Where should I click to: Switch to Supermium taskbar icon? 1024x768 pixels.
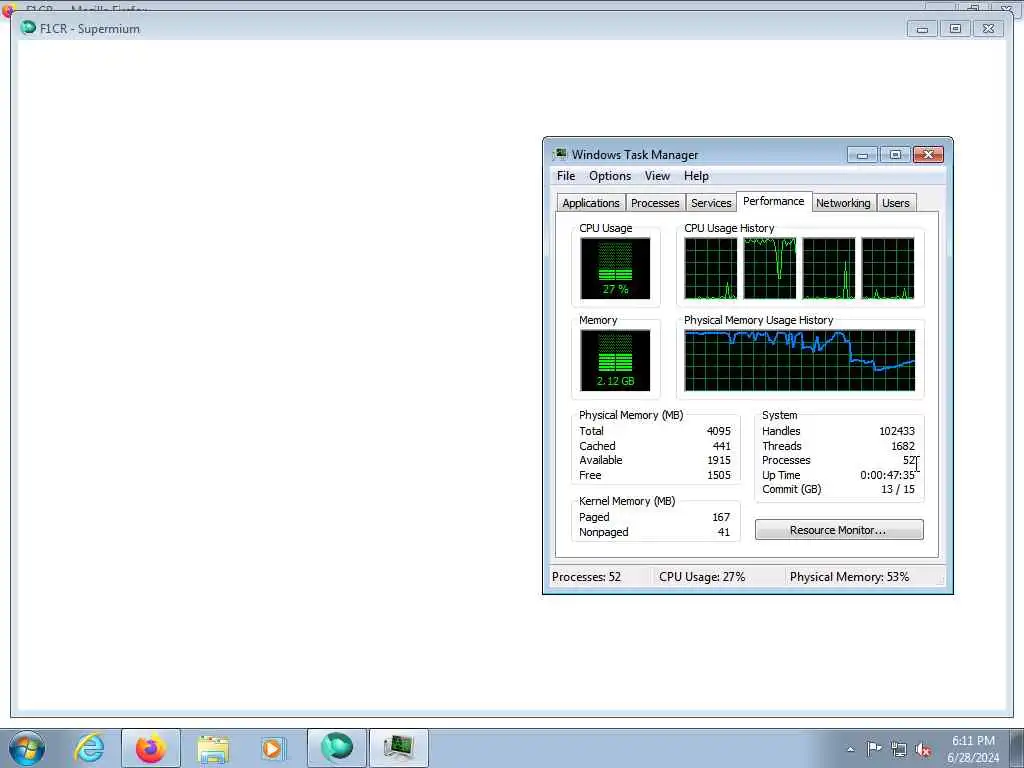click(337, 748)
